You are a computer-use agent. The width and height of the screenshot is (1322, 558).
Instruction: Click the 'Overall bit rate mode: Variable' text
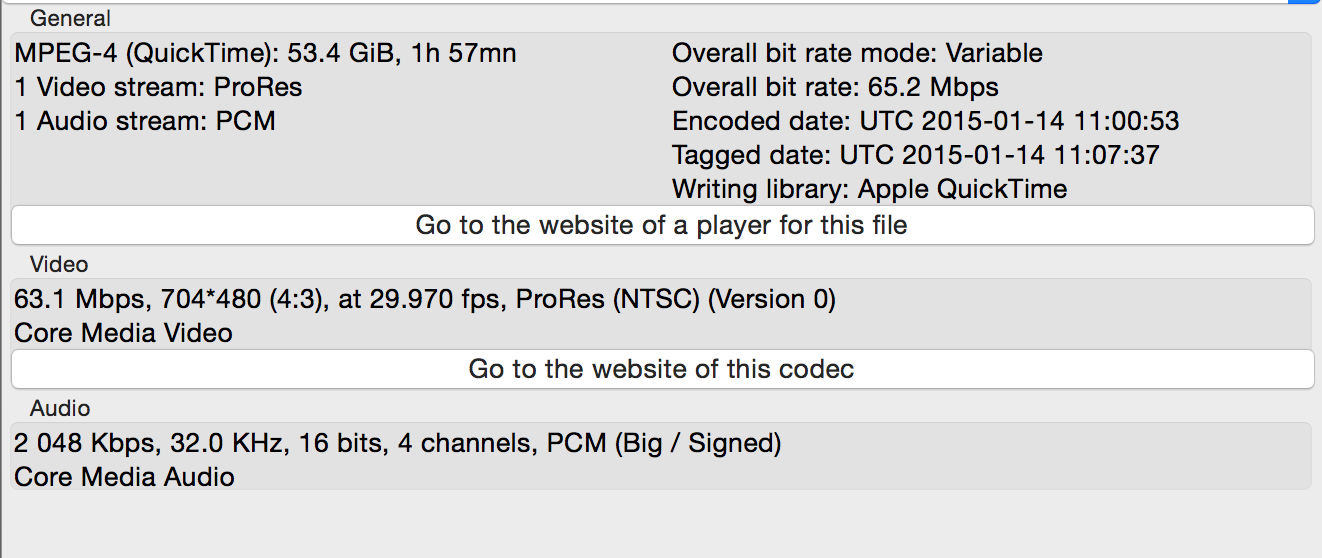857,53
